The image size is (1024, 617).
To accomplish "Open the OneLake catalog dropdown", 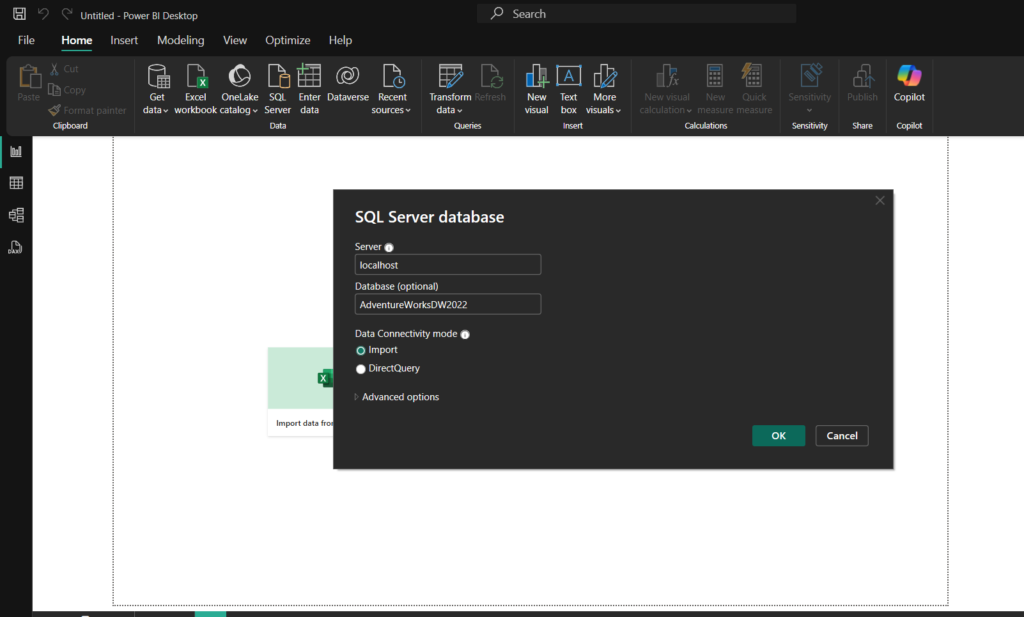I will [239, 89].
